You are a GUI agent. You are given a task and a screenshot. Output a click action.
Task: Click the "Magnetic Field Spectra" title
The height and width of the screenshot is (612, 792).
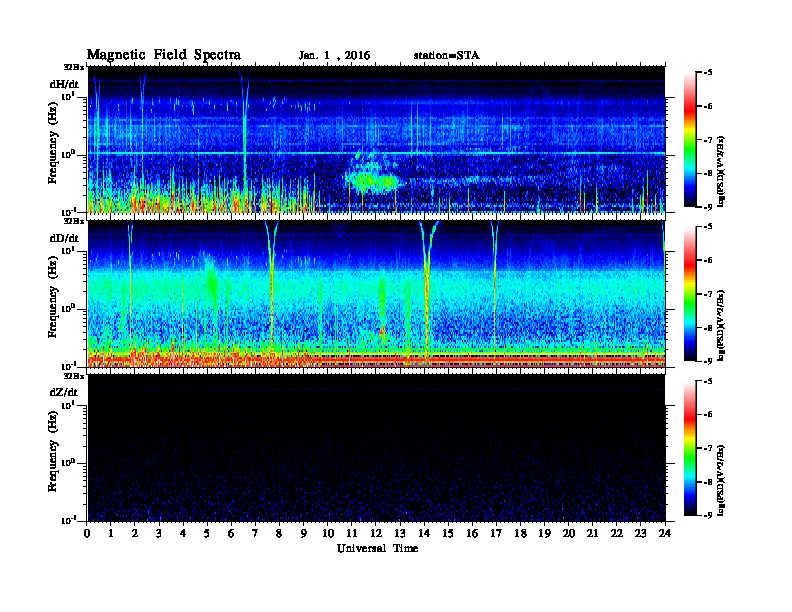pyautogui.click(x=164, y=55)
